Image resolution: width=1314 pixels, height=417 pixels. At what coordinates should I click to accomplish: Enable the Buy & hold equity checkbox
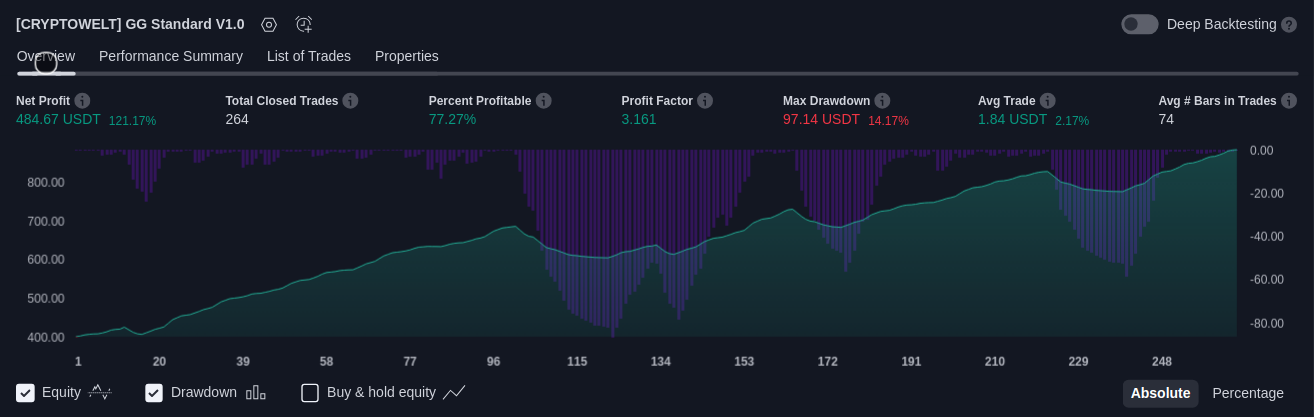click(x=310, y=393)
